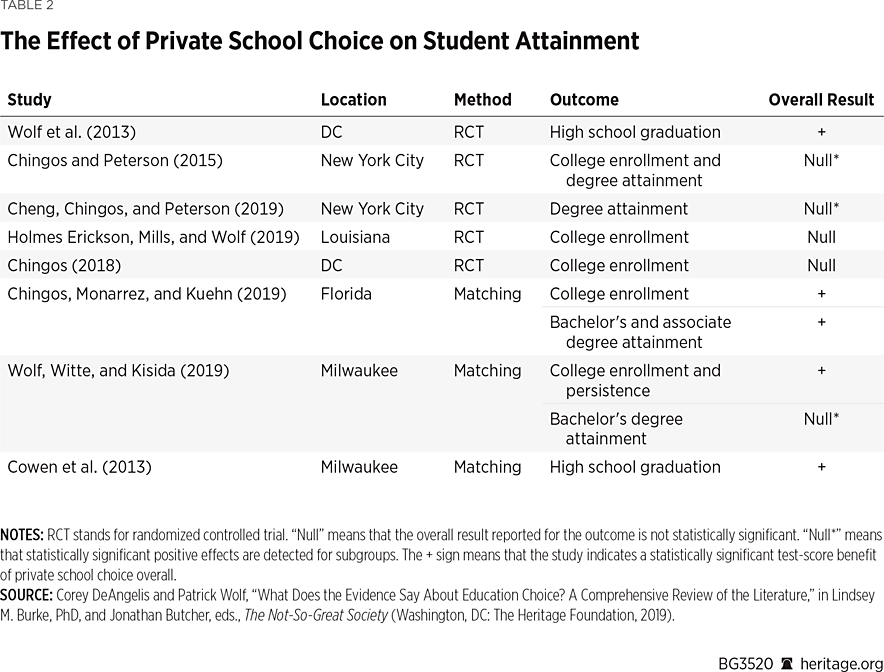The width and height of the screenshot is (884, 672).
Task: Click the Wolf et al. (2013) study cell
Action: click(71, 132)
